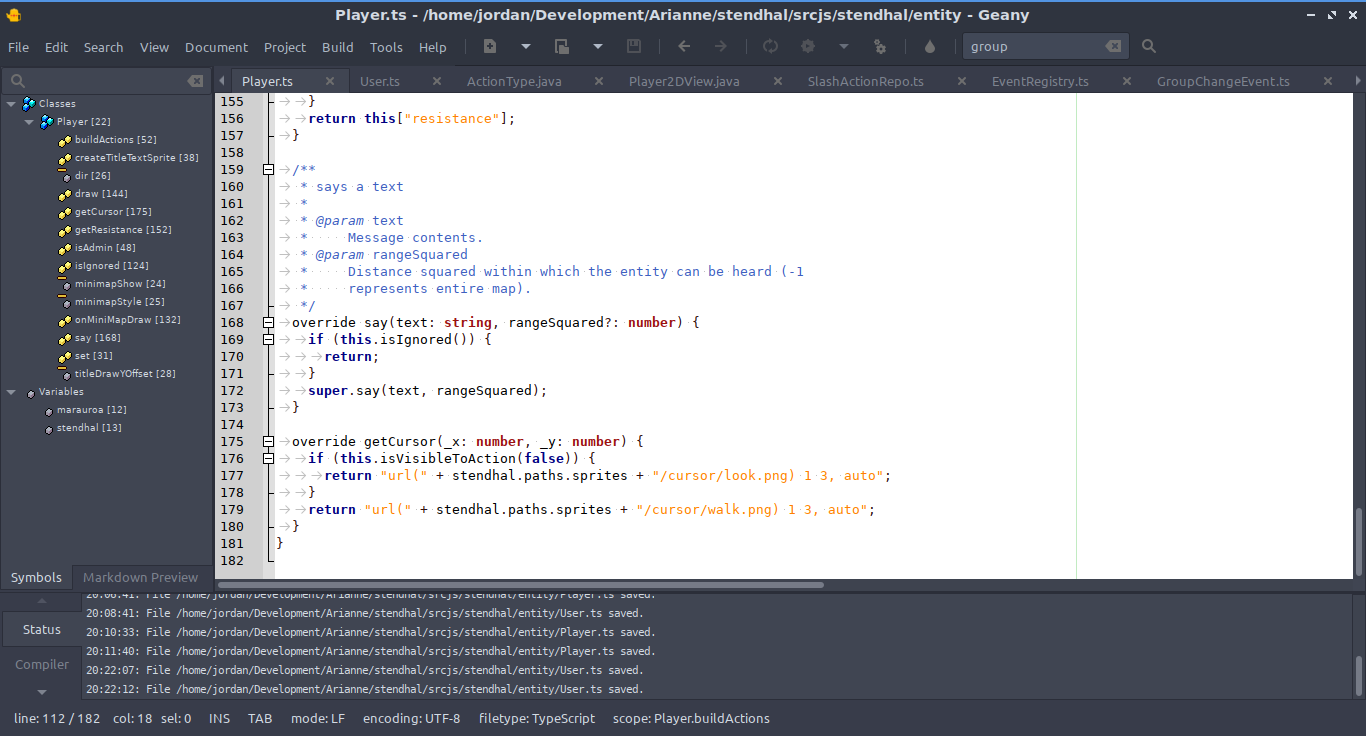Click the Save file toolbar icon

pos(634,46)
